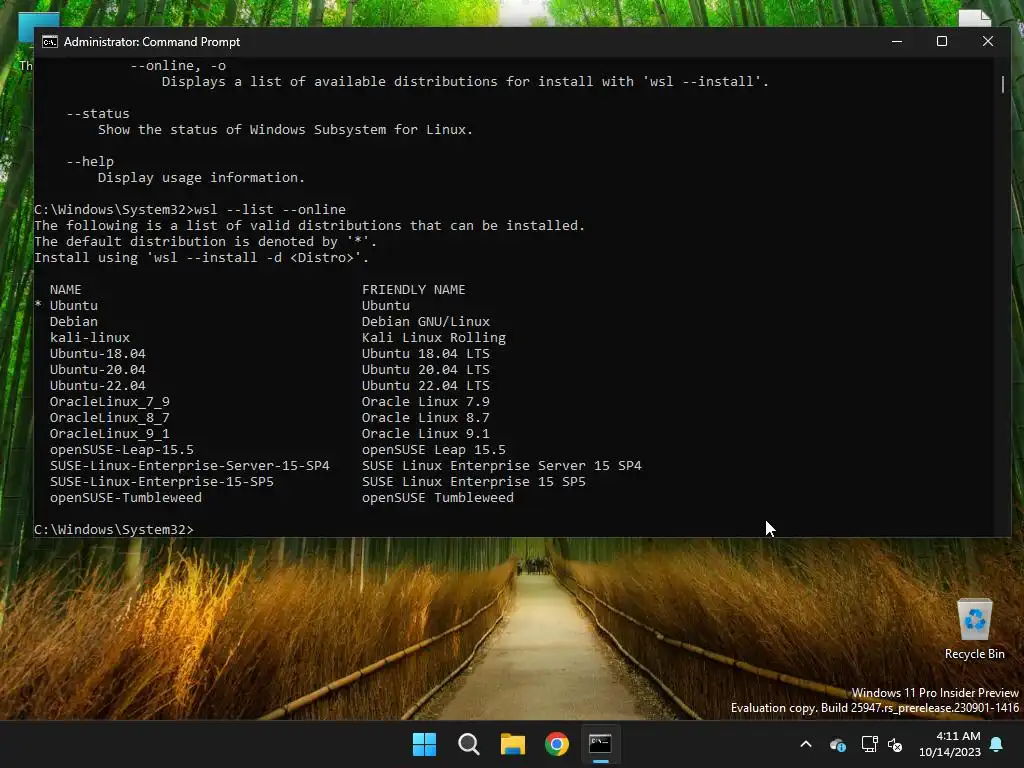This screenshot has width=1024, height=768.
Task: Click 'Oracle Linux 9.1' friendly name
Action: pyautogui.click(x=426, y=434)
